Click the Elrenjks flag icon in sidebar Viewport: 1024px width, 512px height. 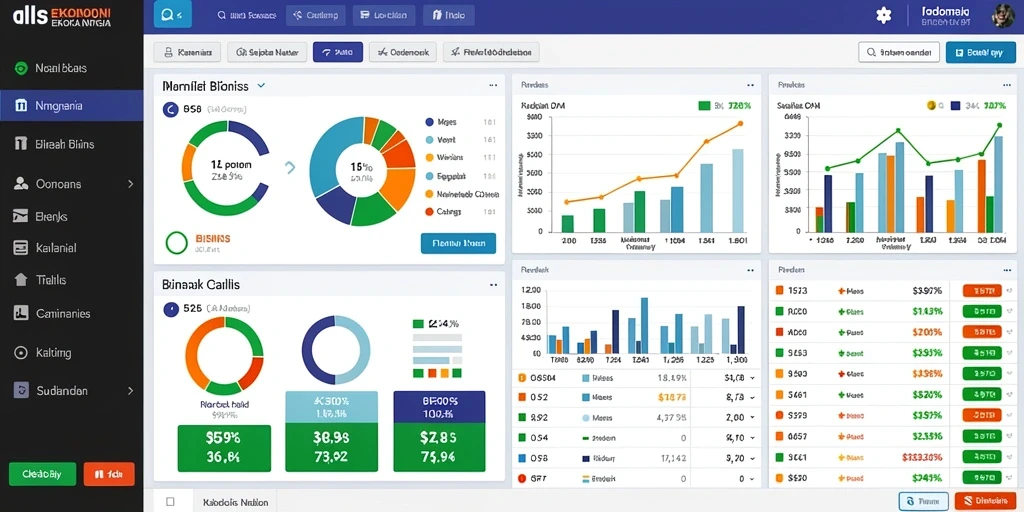click(x=21, y=216)
